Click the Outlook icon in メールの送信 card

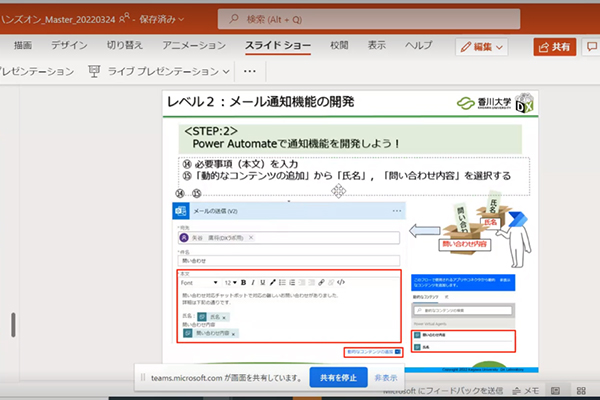[181, 211]
